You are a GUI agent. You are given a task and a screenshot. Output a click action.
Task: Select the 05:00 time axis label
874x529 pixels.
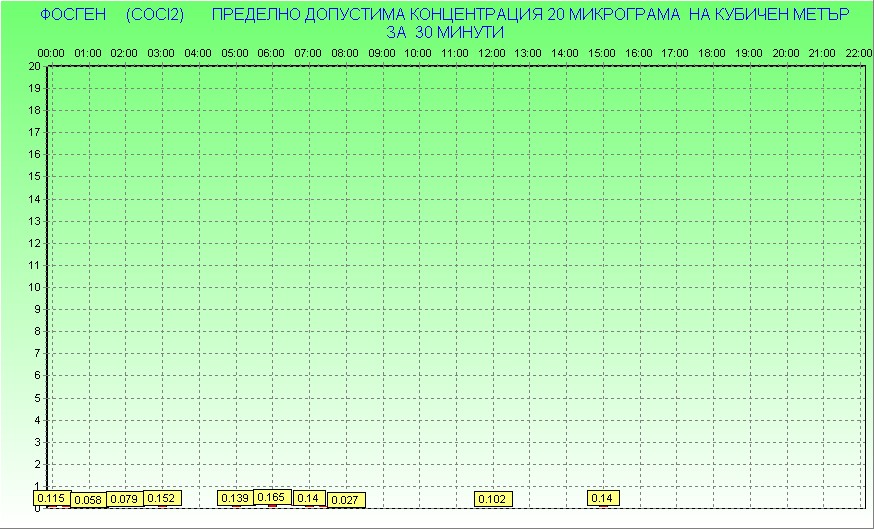click(235, 54)
